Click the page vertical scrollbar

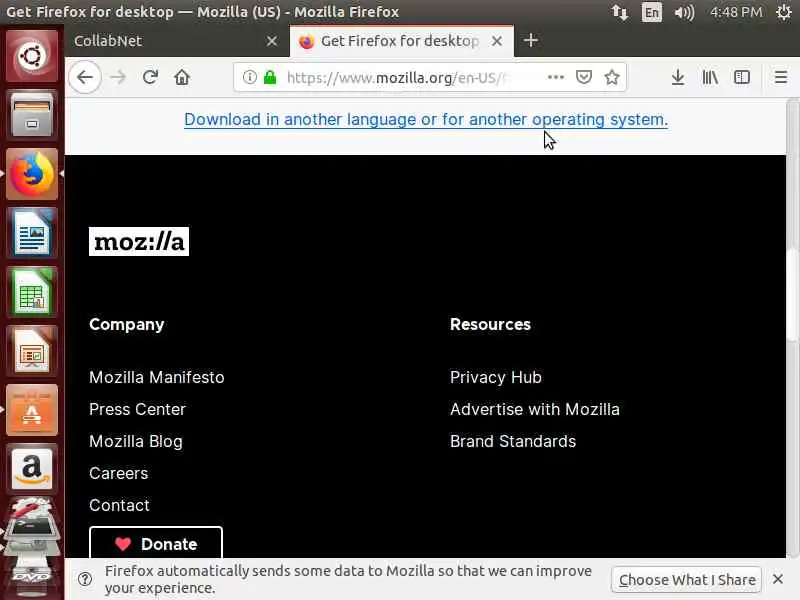(792, 293)
